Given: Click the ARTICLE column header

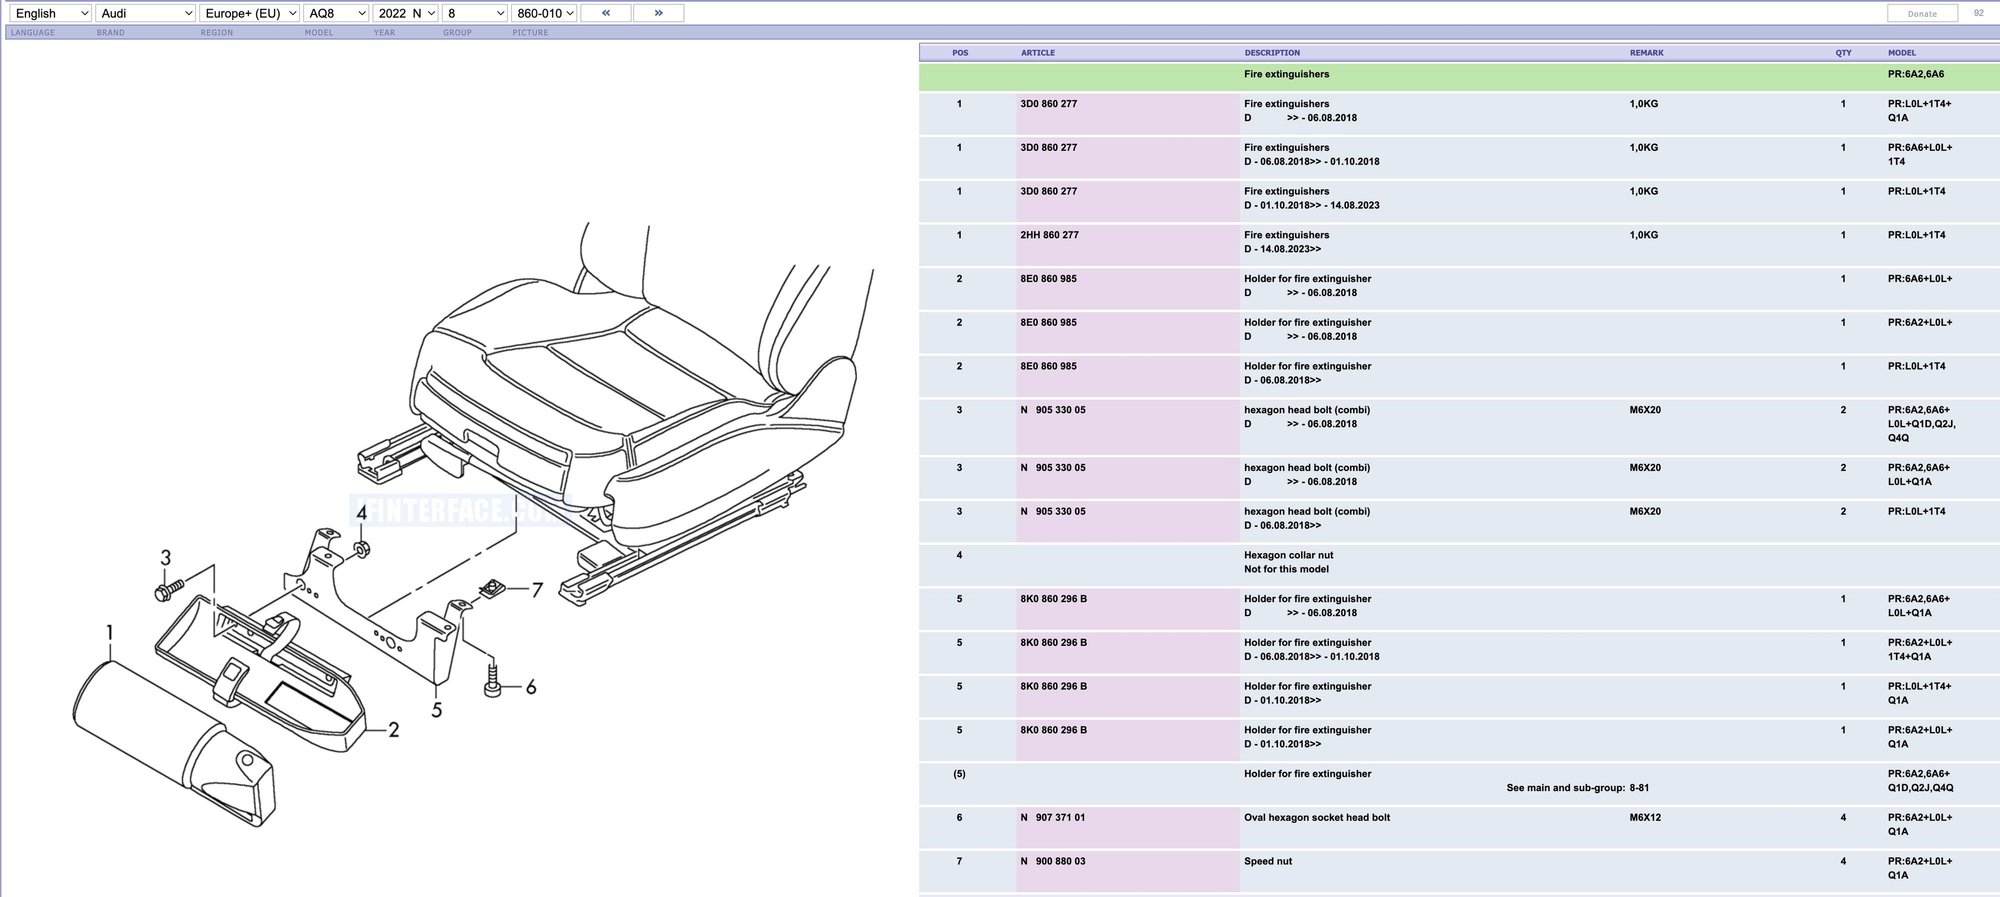Looking at the screenshot, I should click(x=1037, y=53).
